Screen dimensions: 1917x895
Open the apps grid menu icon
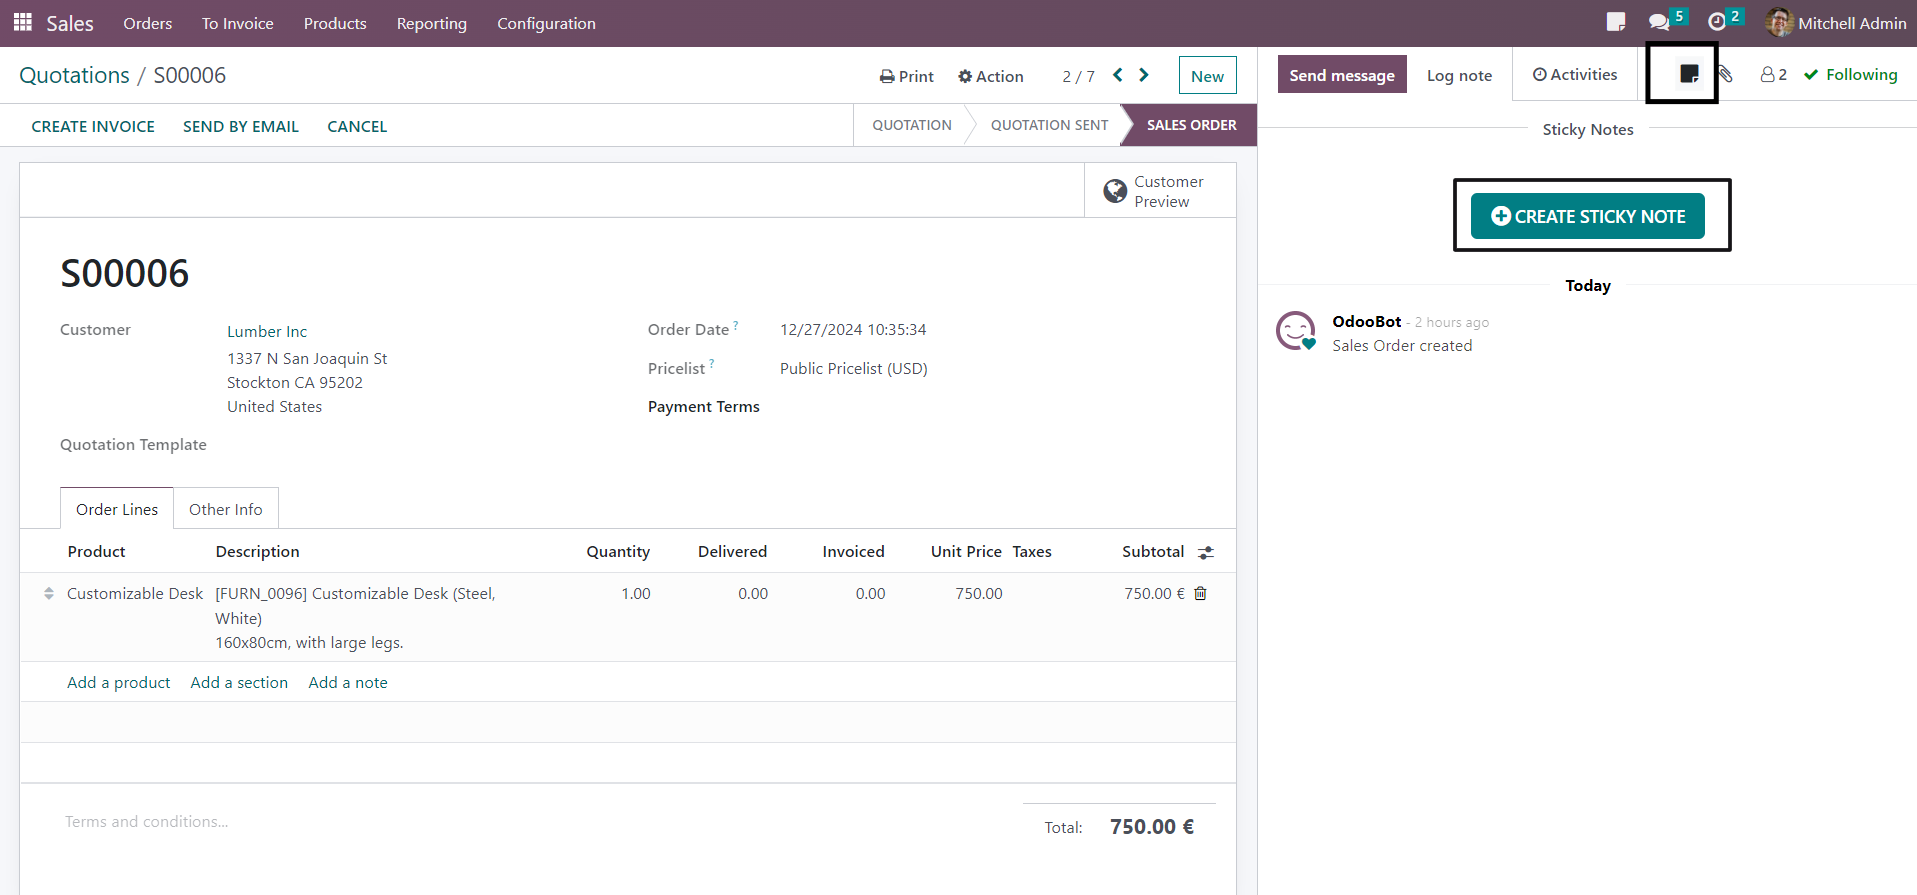tap(22, 22)
